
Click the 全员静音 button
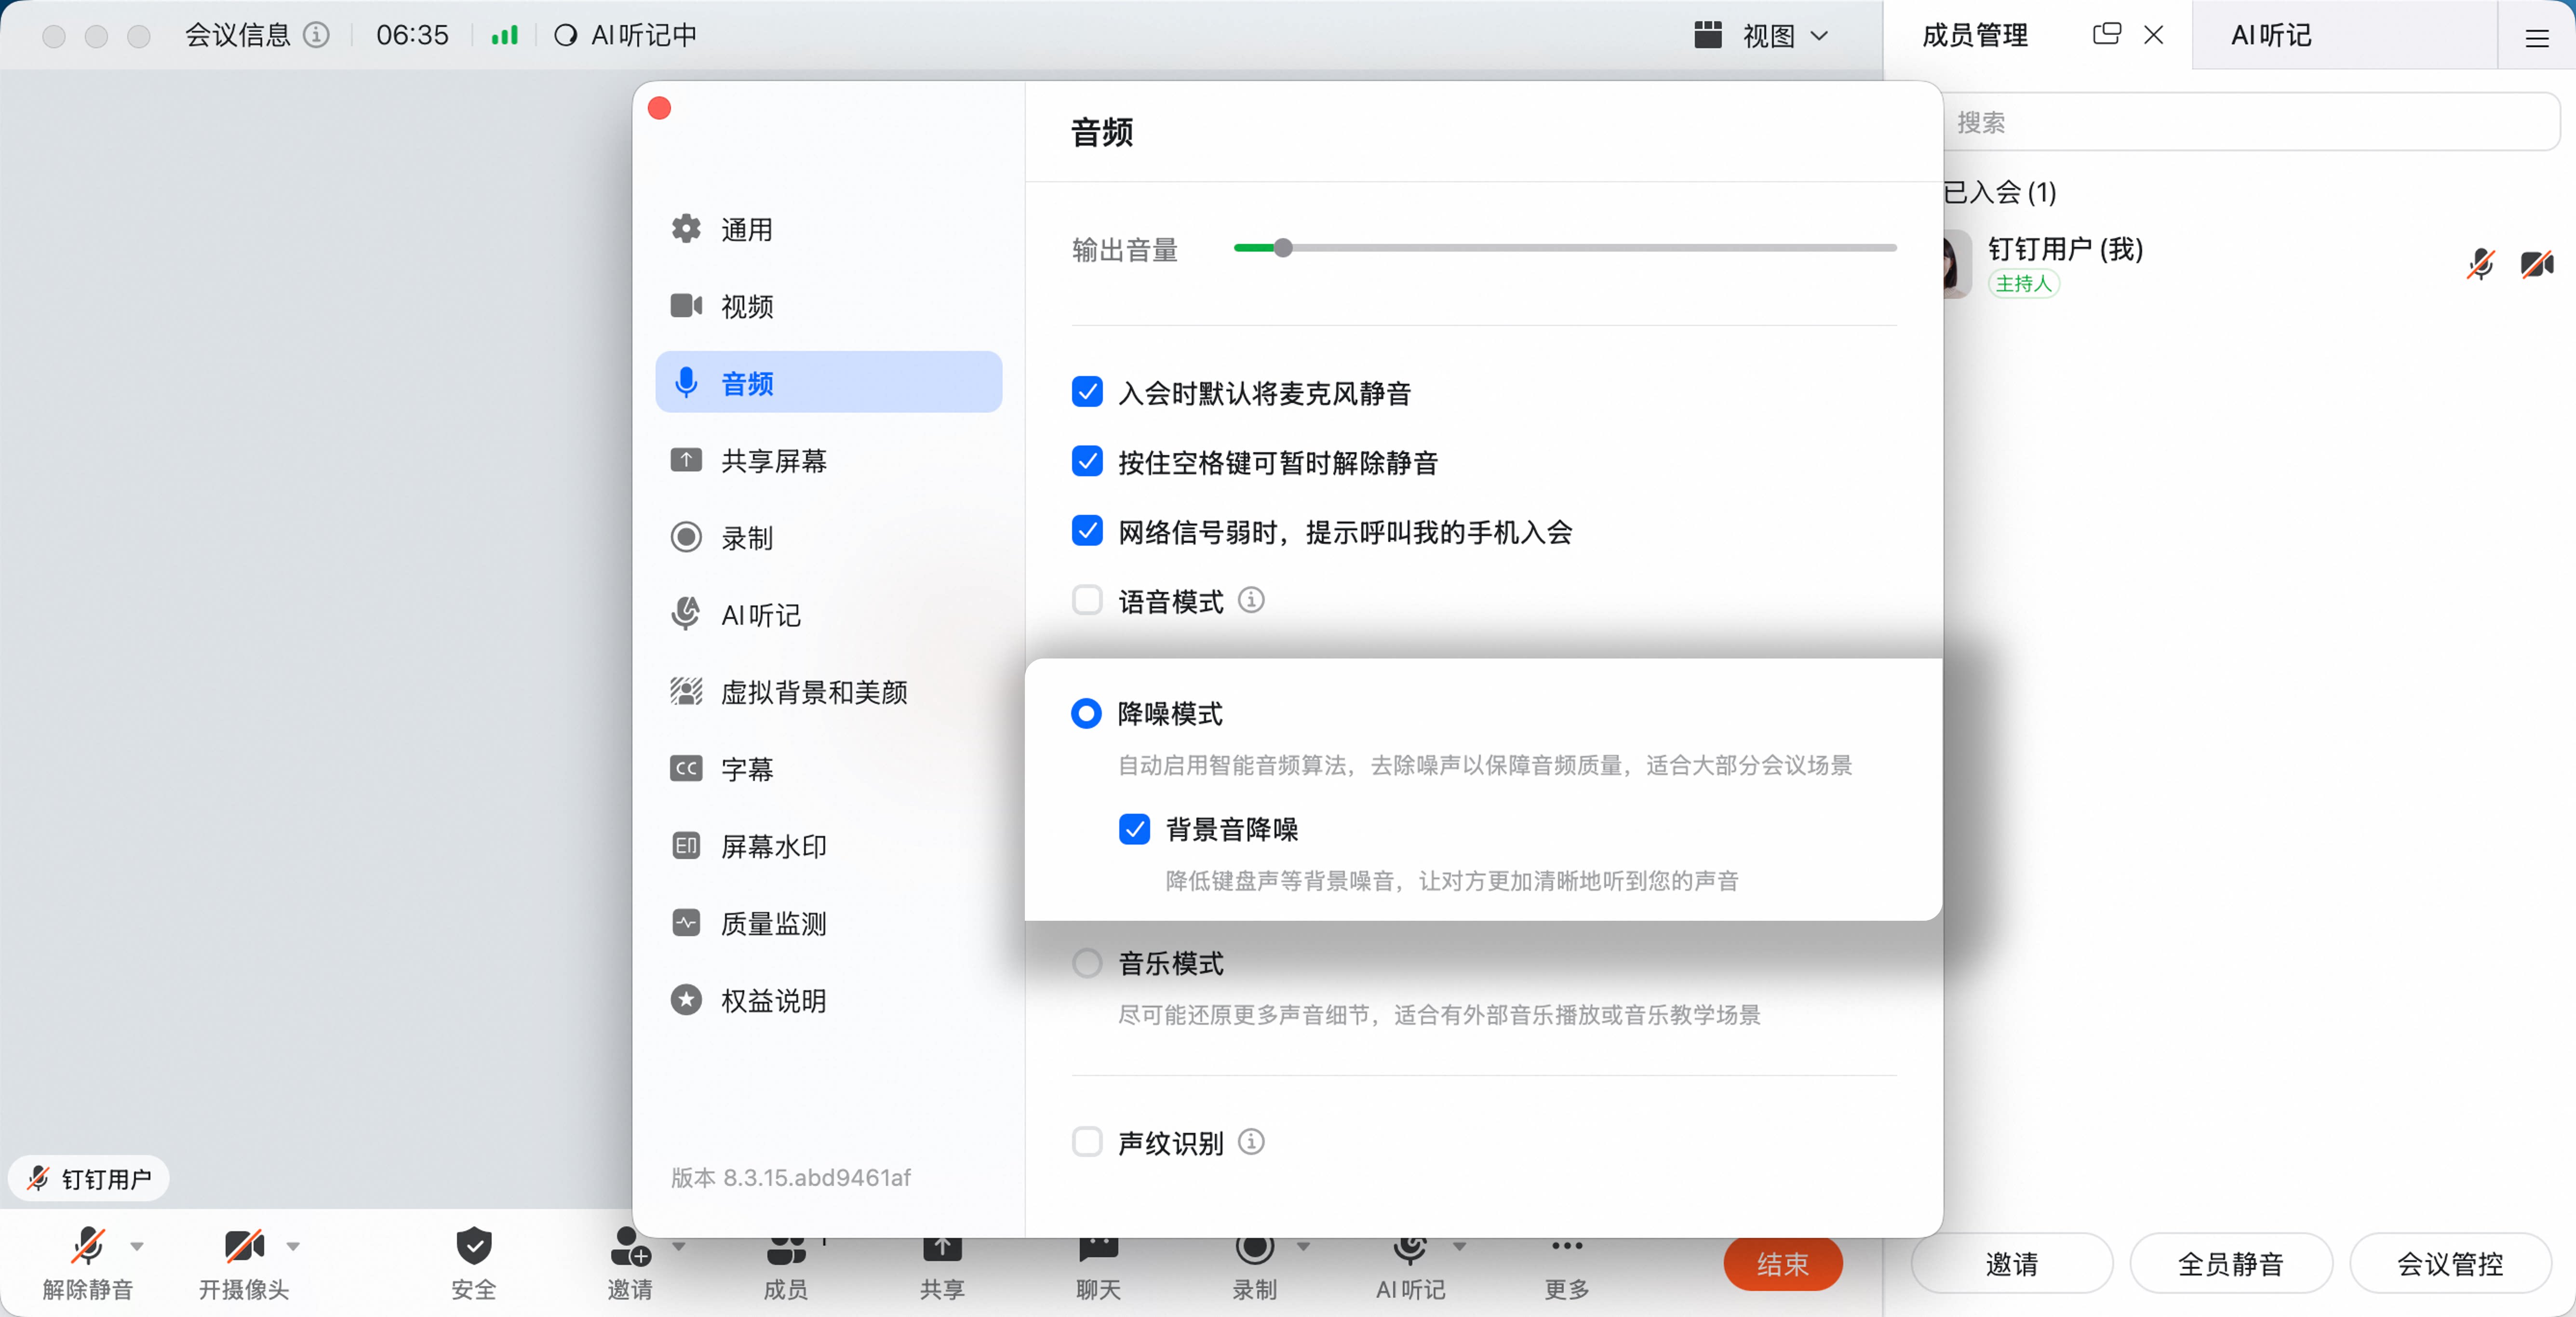(2231, 1263)
